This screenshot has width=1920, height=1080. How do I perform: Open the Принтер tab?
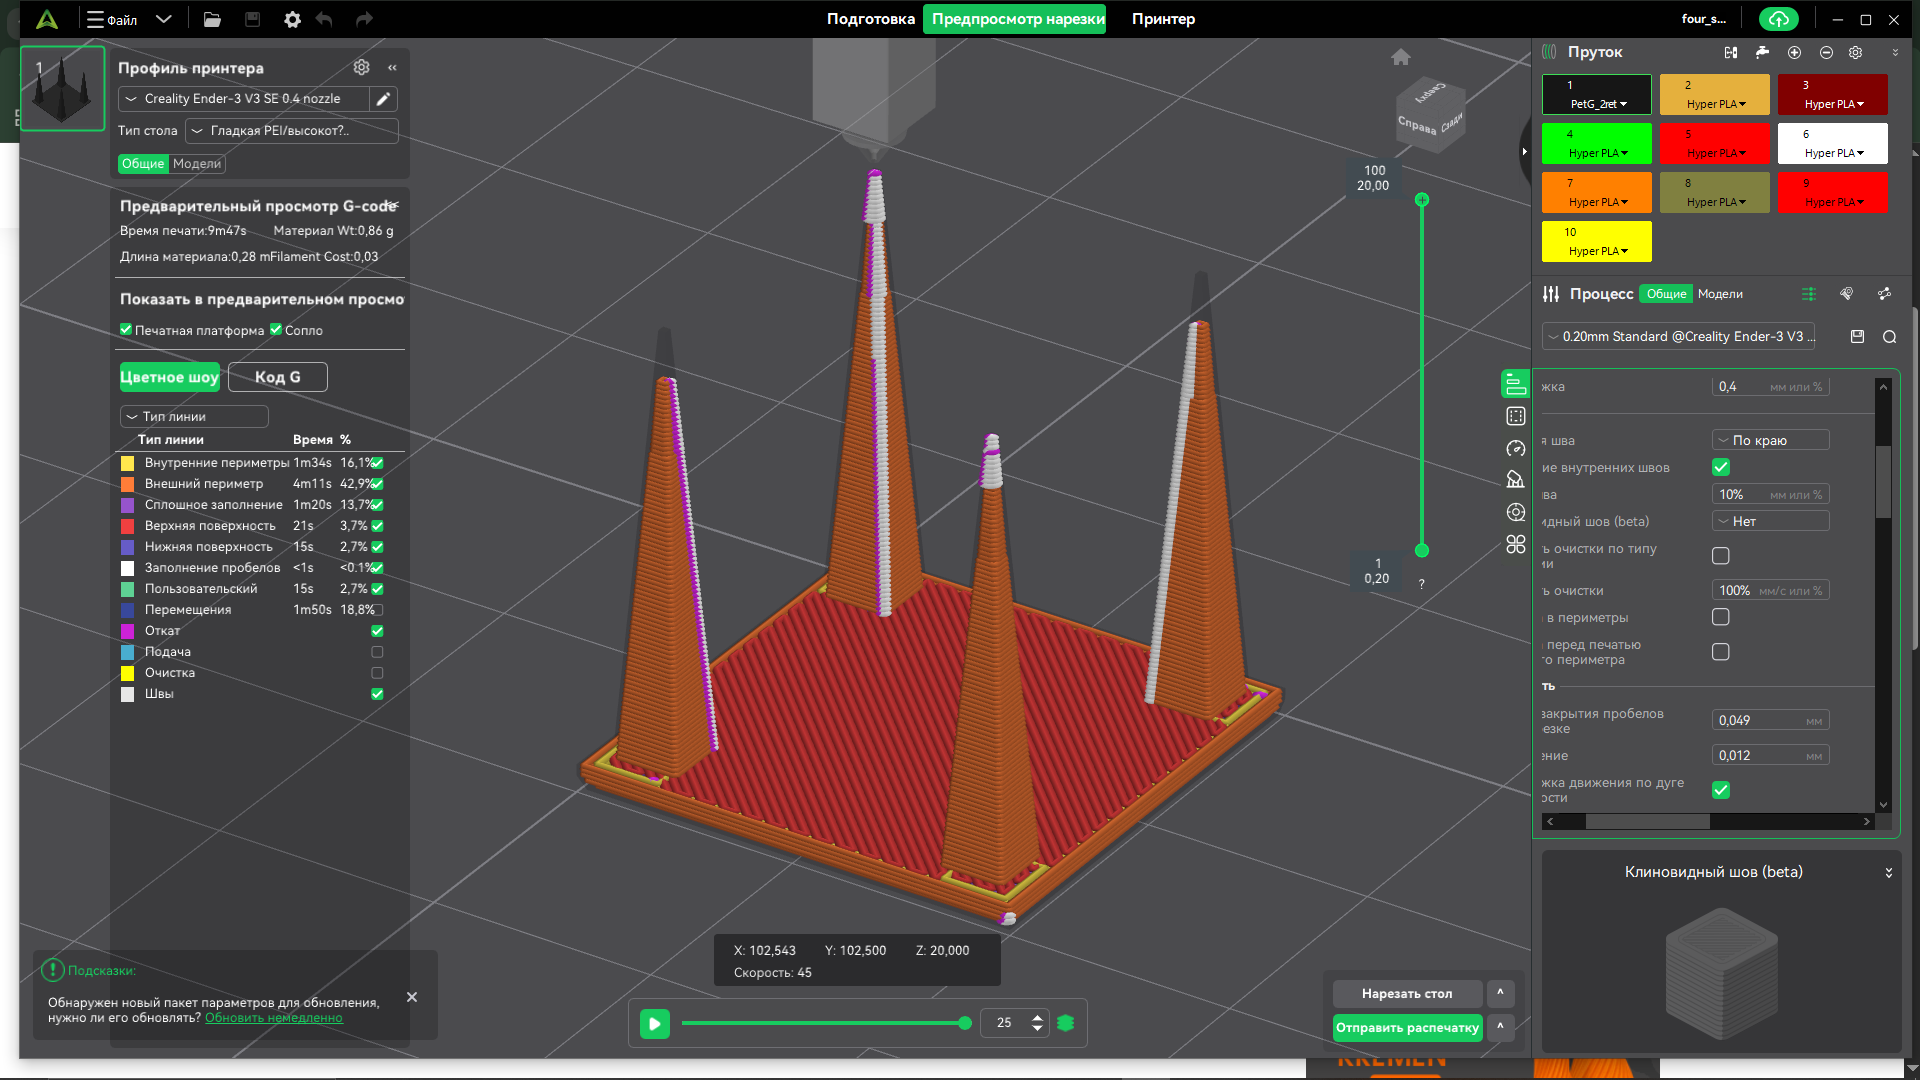click(x=1163, y=19)
